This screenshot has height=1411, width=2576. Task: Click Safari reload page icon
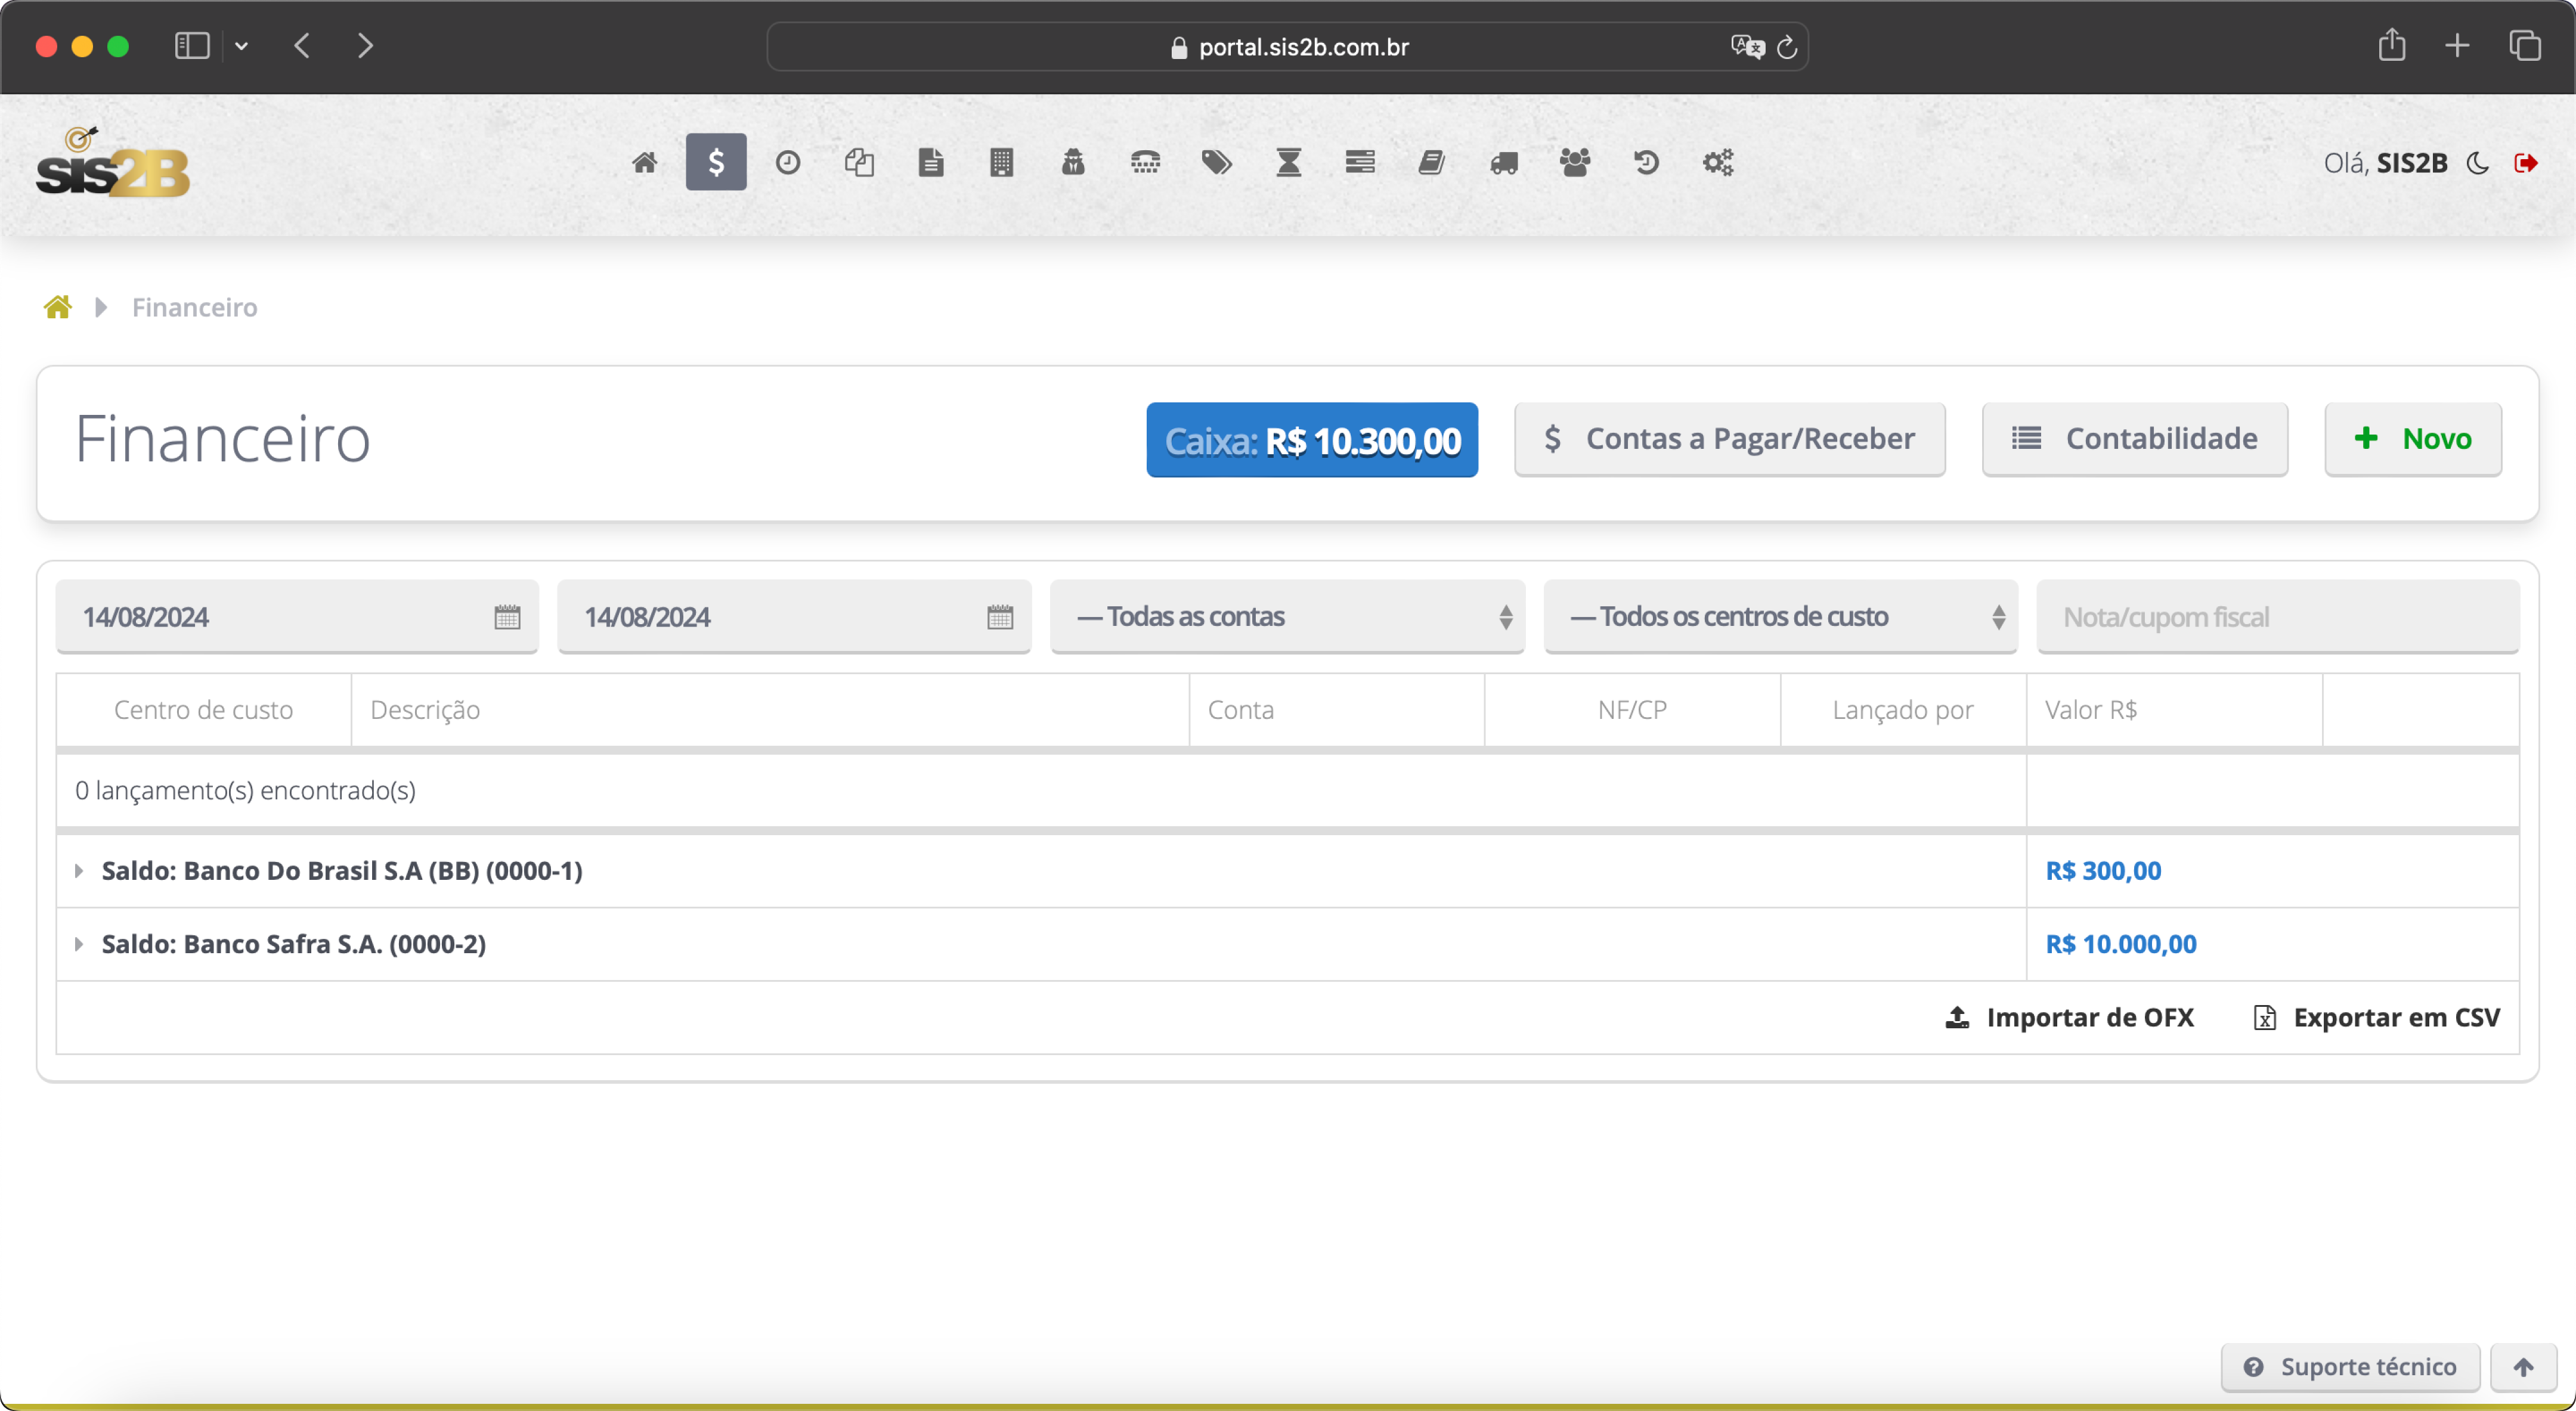[x=1787, y=47]
